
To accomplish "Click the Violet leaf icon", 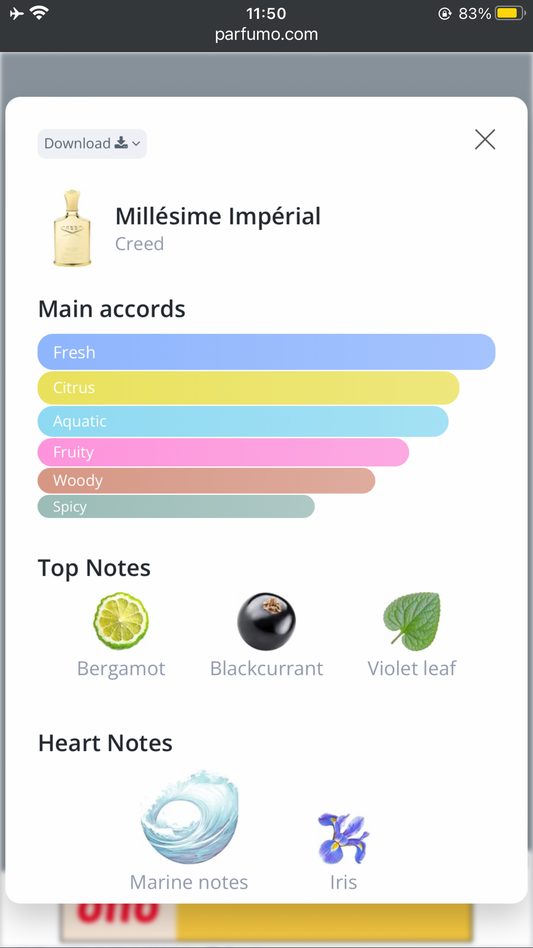I will pyautogui.click(x=412, y=622).
